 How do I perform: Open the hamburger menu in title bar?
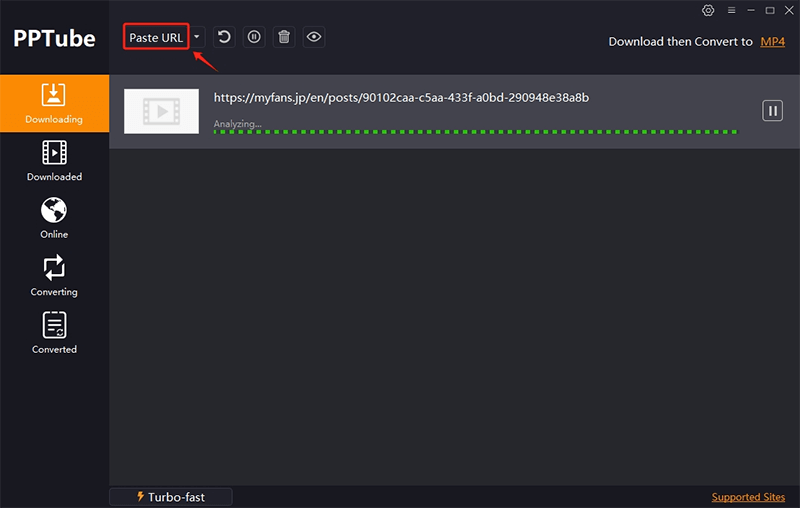point(731,10)
